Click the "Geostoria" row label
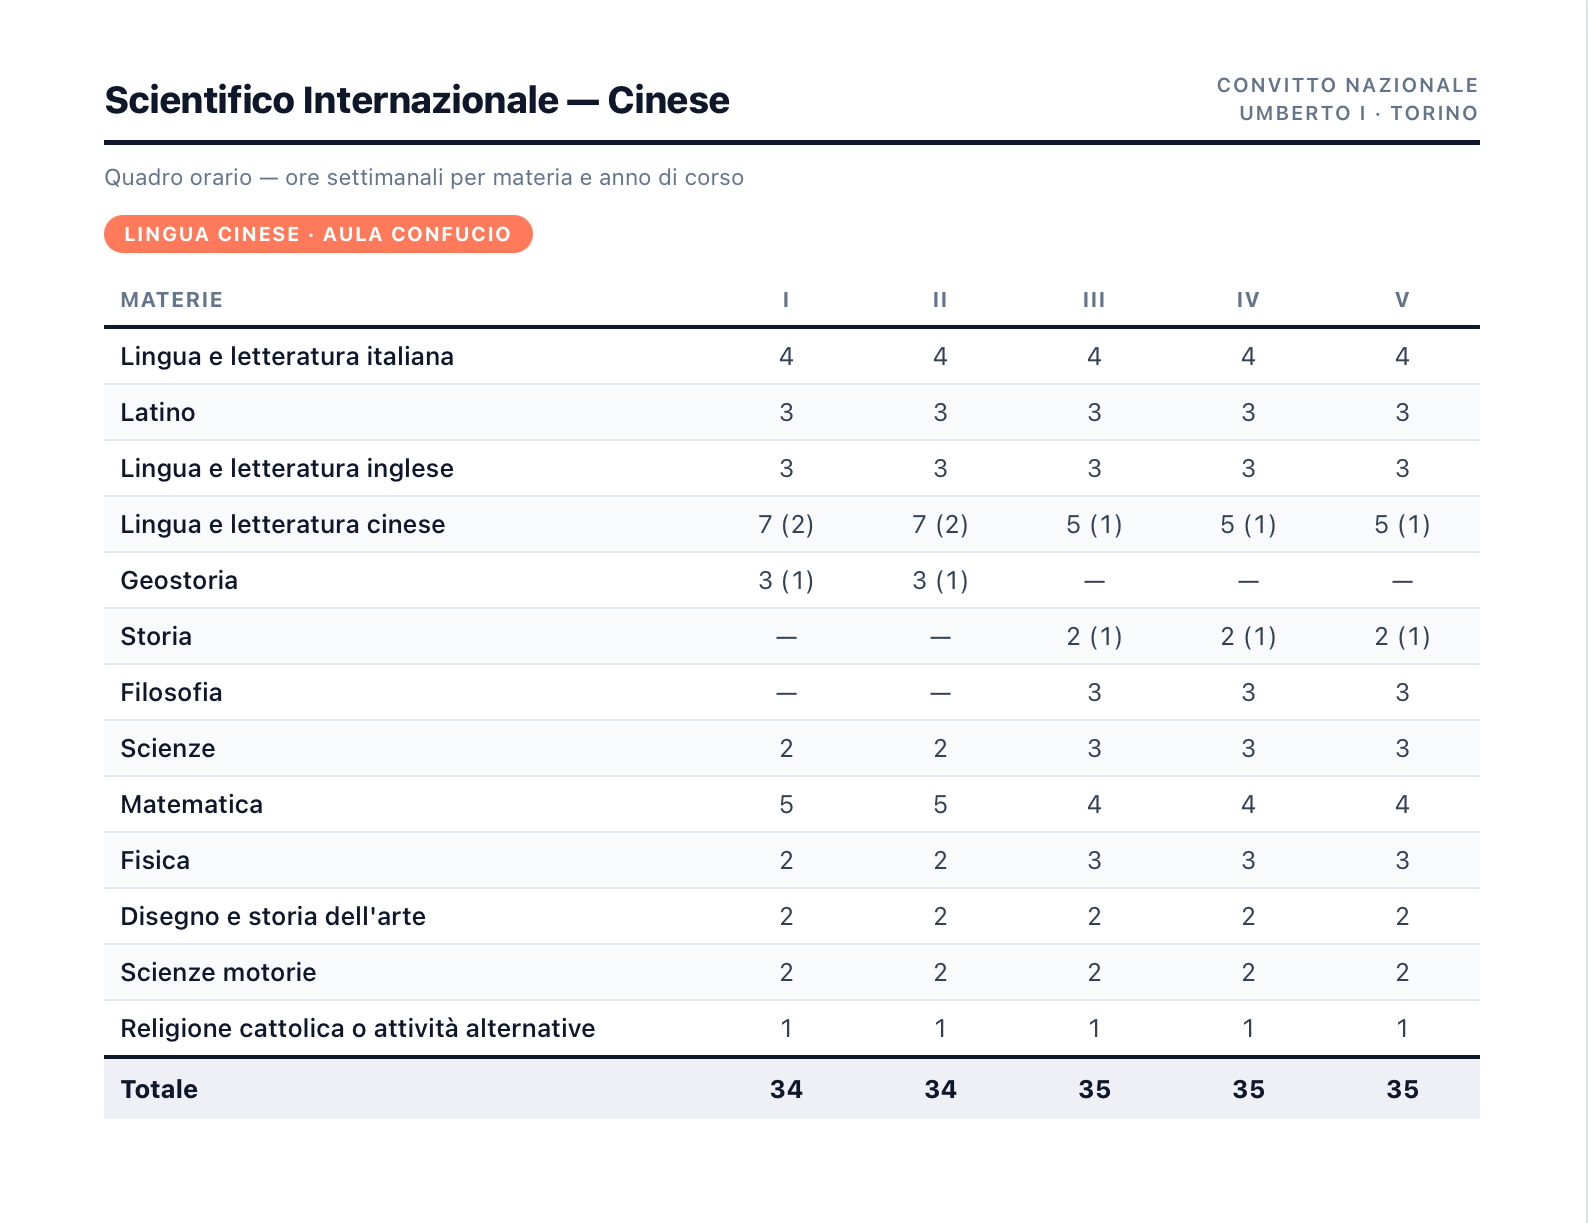This screenshot has width=1588, height=1223. [179, 581]
